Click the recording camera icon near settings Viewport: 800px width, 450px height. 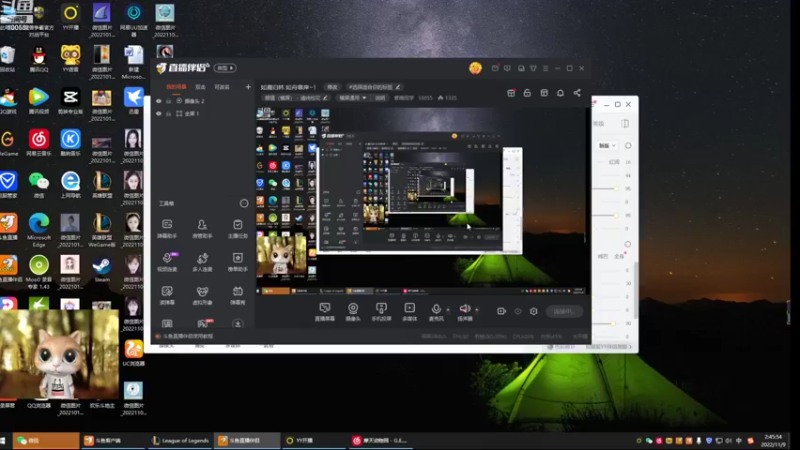pos(501,311)
